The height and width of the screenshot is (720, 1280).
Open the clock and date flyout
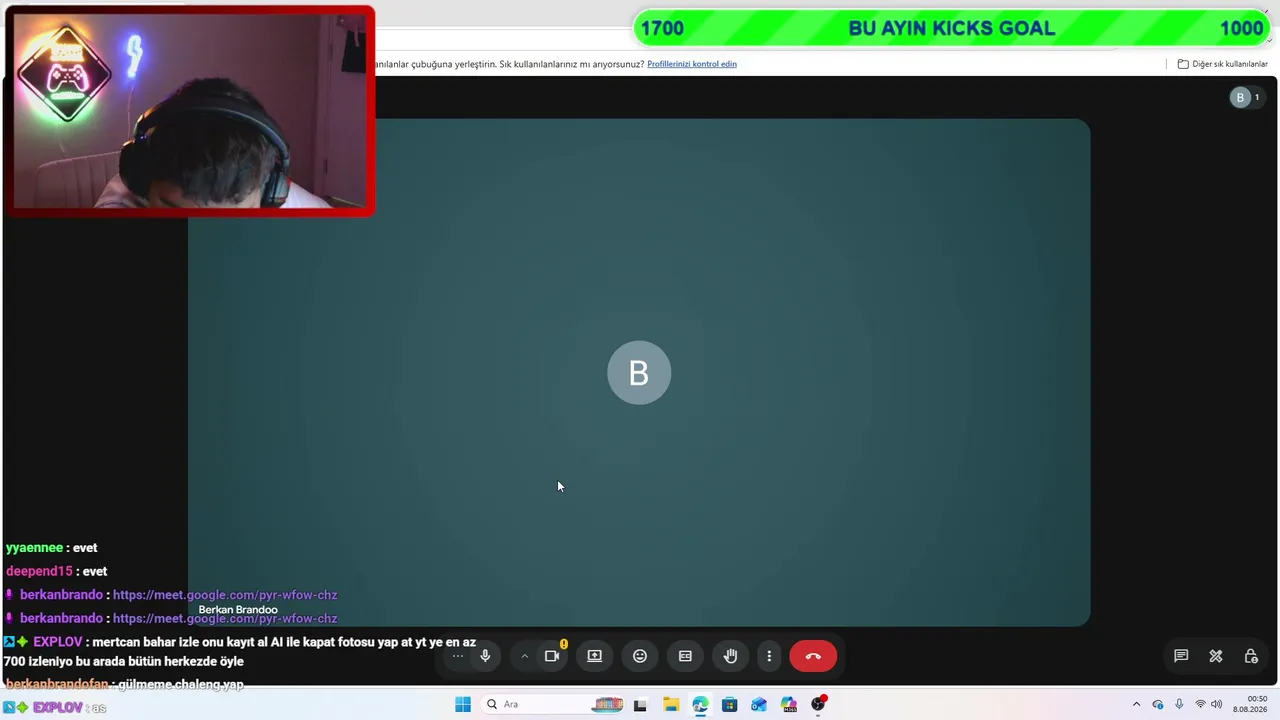click(1250, 704)
